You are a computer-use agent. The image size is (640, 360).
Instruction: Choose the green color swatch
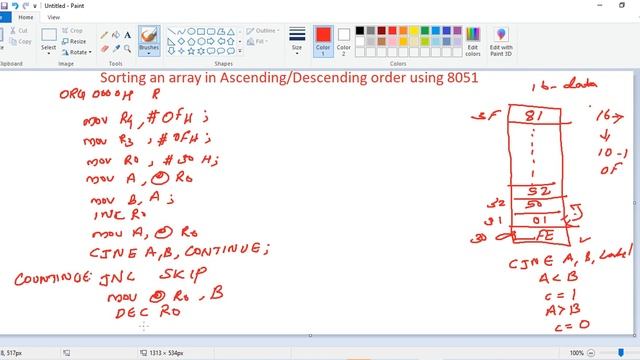click(425, 31)
